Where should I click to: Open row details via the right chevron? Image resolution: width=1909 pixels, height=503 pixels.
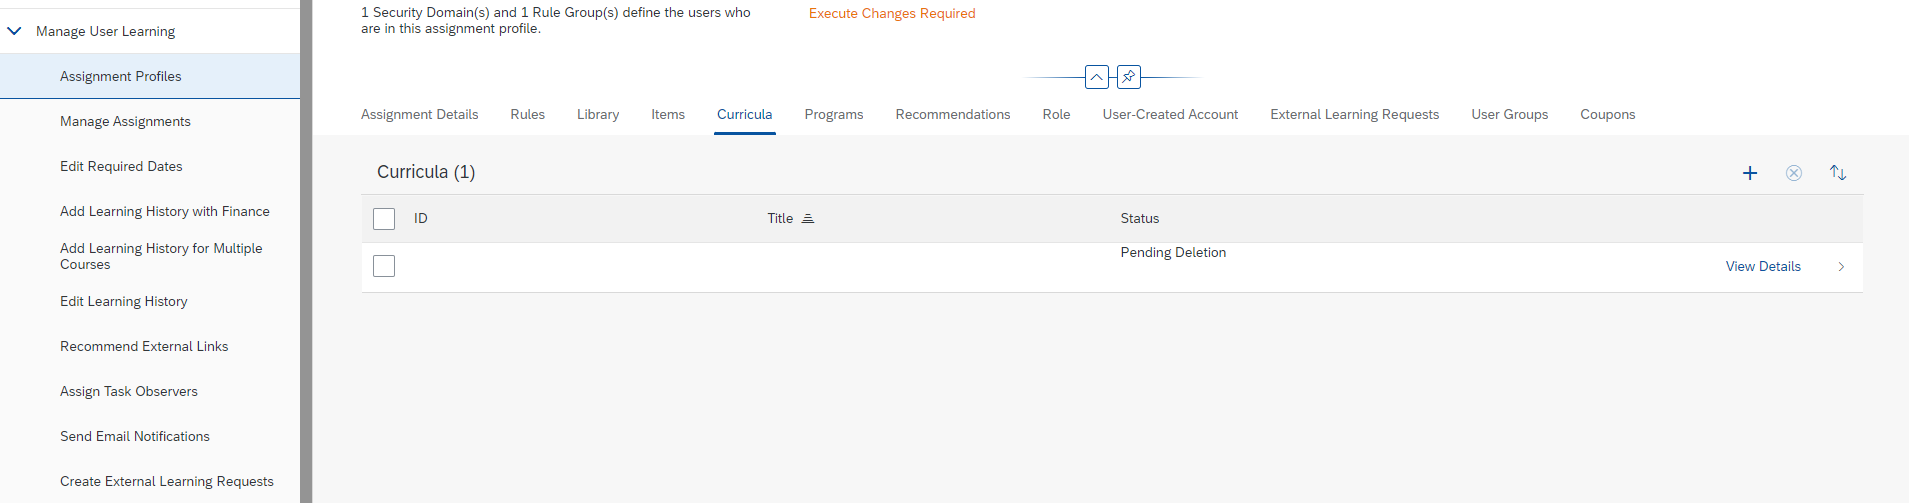pyautogui.click(x=1841, y=267)
